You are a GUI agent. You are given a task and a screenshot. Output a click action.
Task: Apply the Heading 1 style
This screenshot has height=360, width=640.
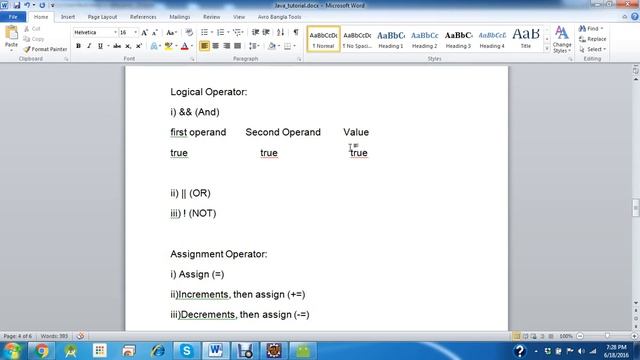(391, 39)
